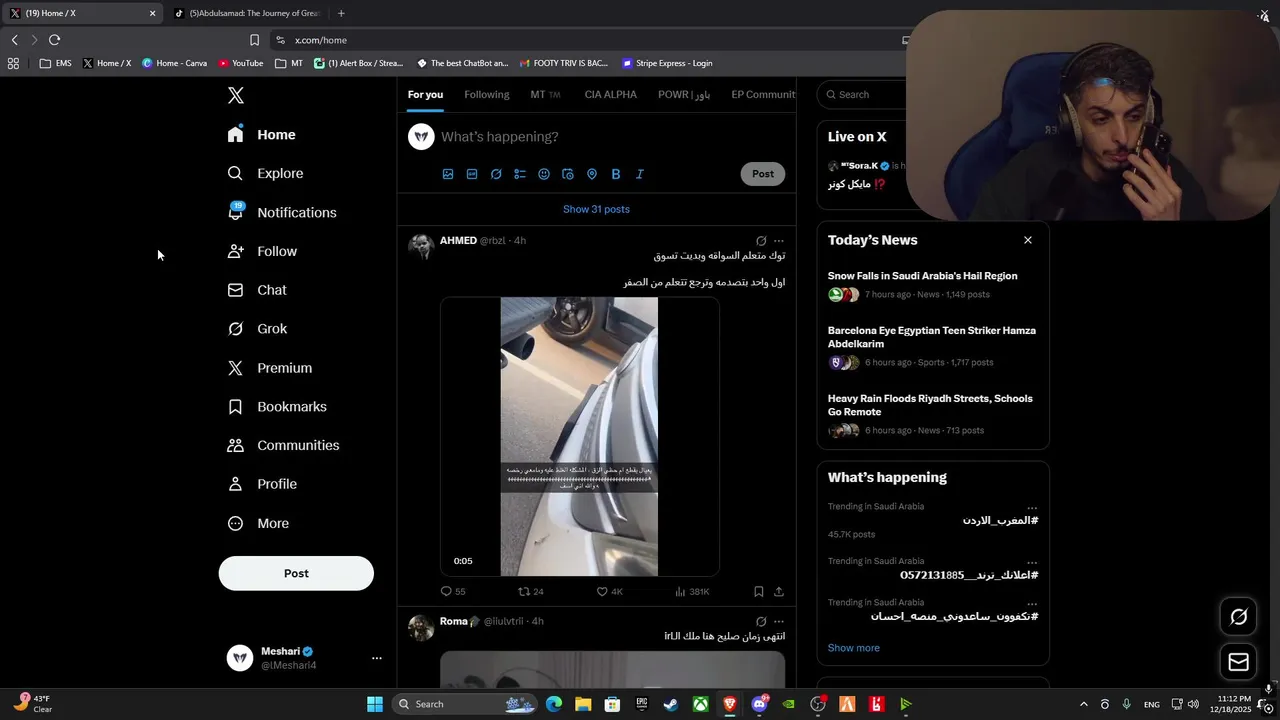
Task: Open the Follow page in sidebar
Action: tap(262, 251)
